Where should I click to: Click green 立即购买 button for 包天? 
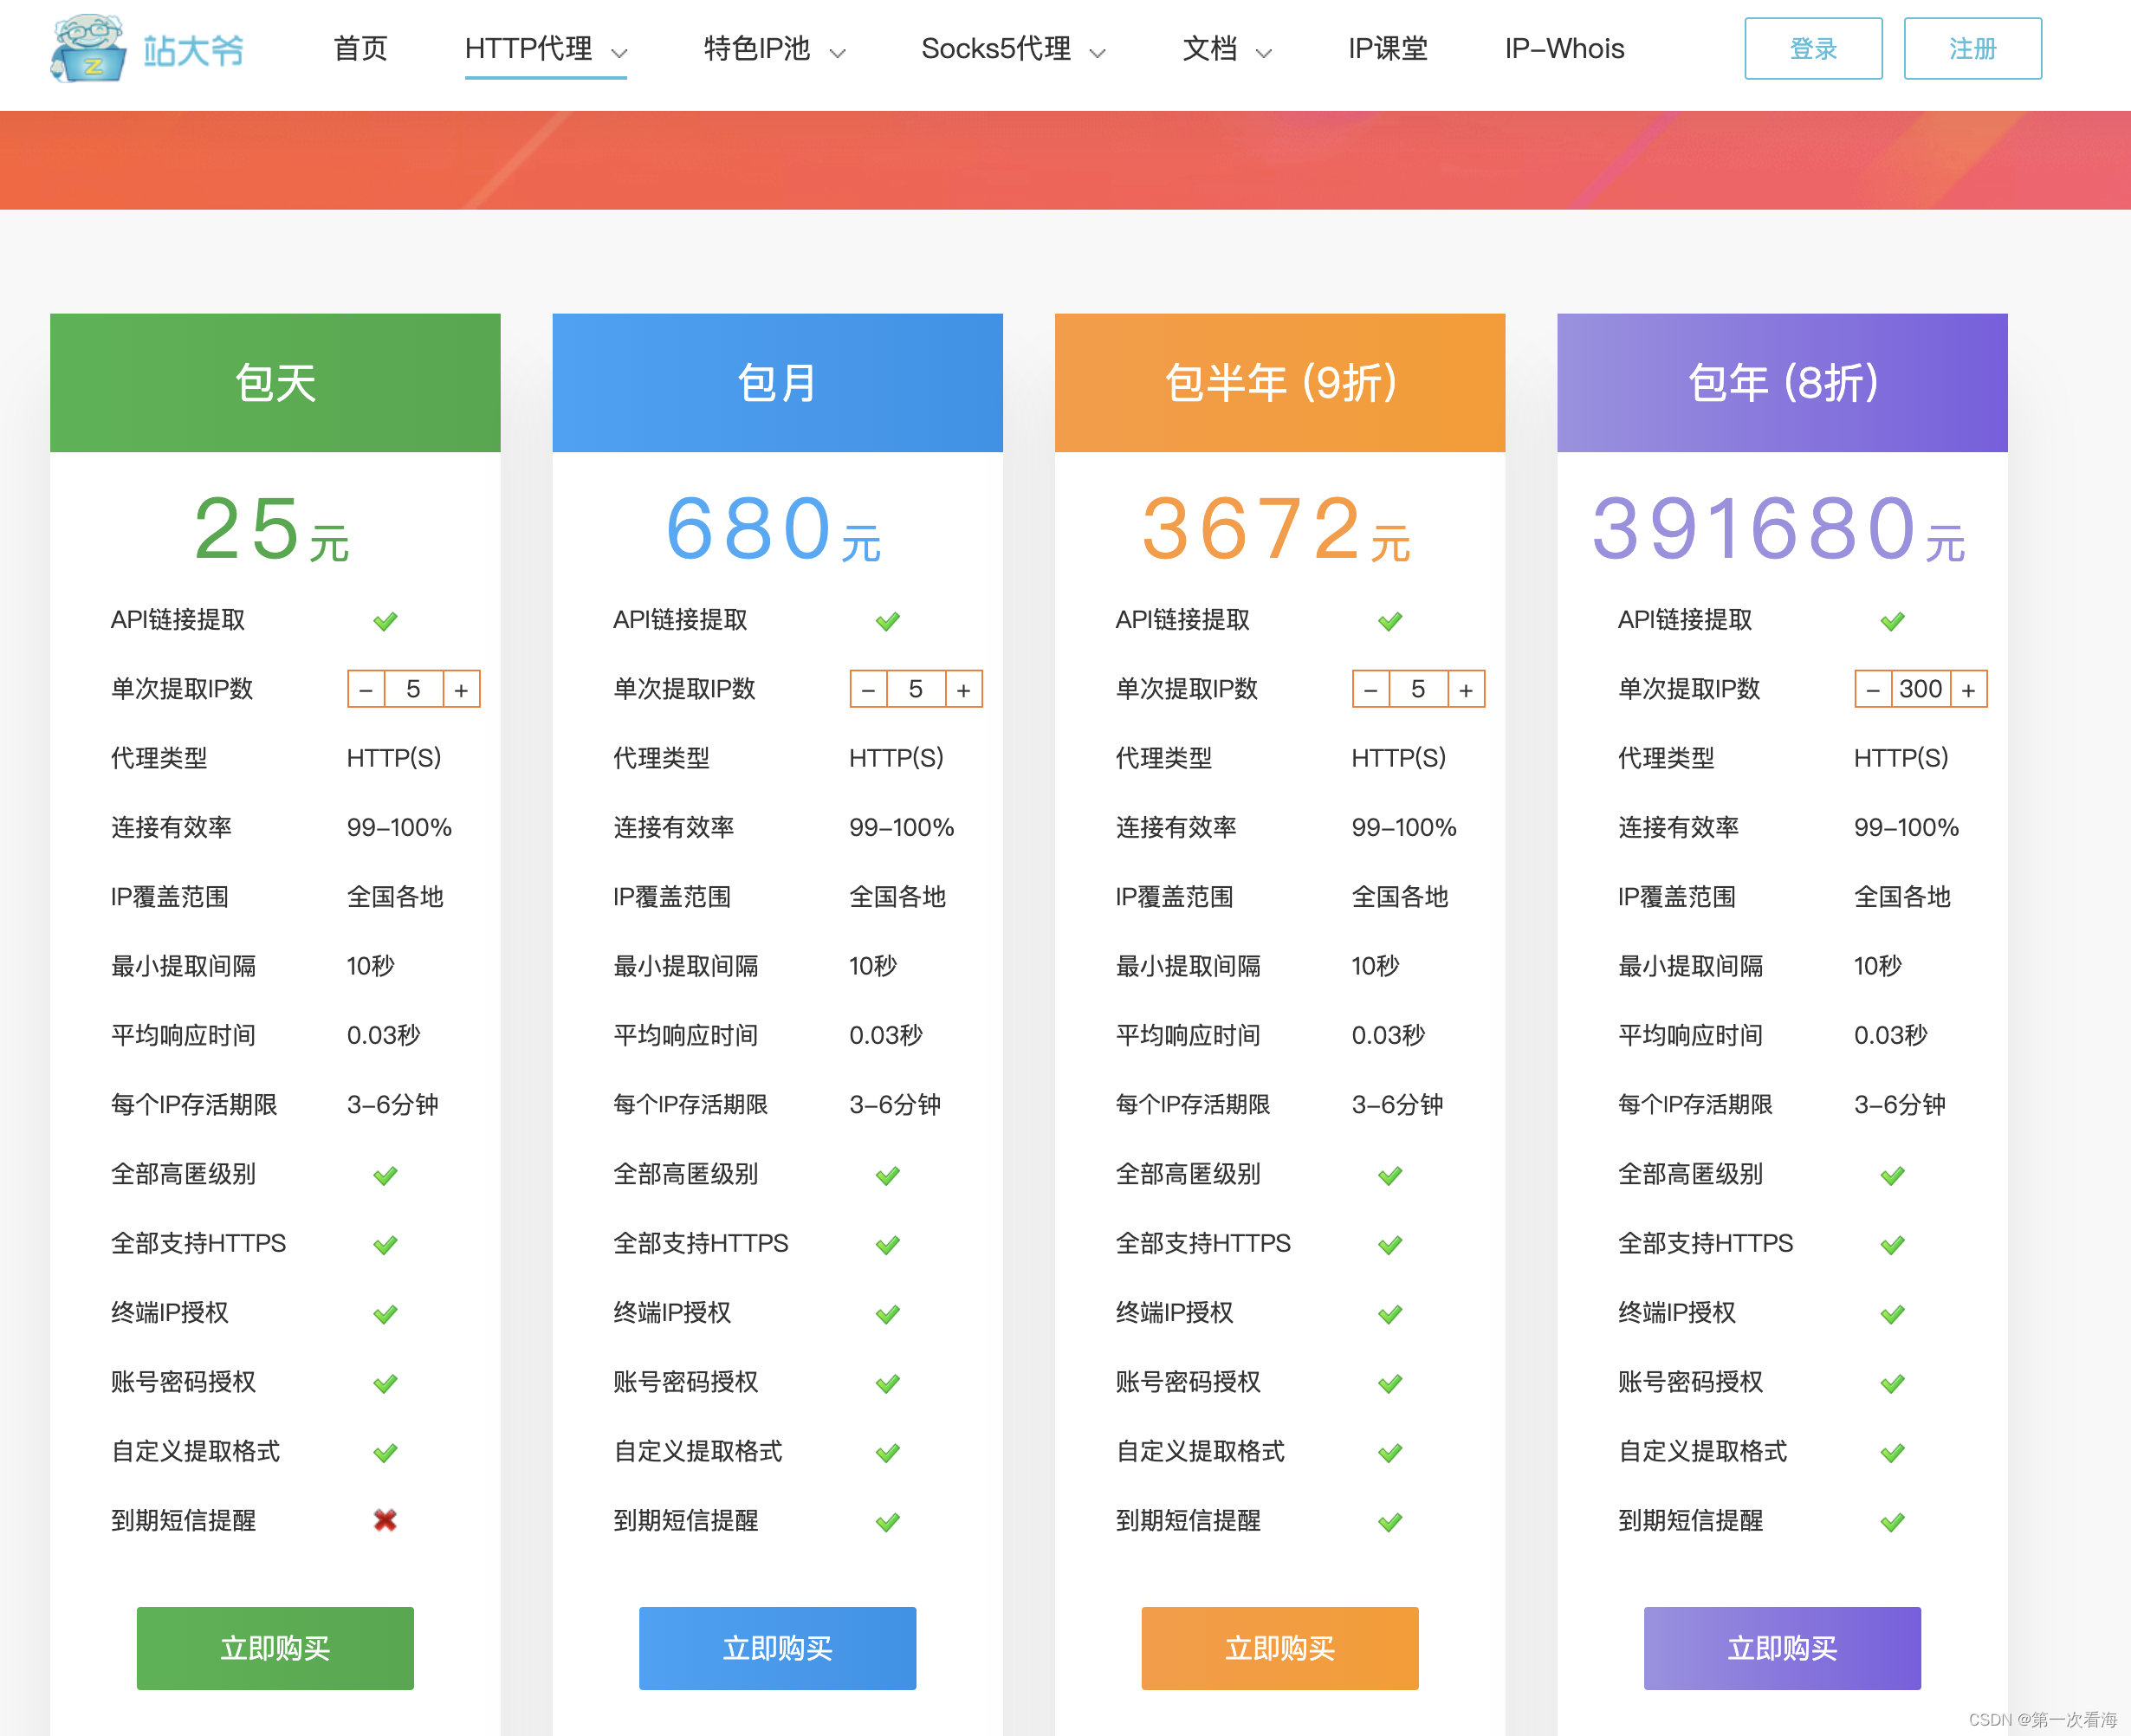tap(275, 1648)
